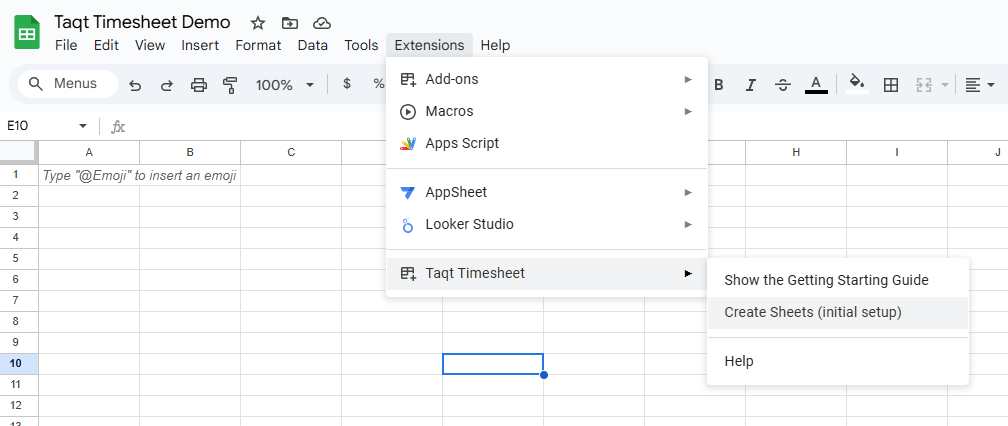Toggle strikethrough formatting
1008x426 pixels.
point(783,85)
